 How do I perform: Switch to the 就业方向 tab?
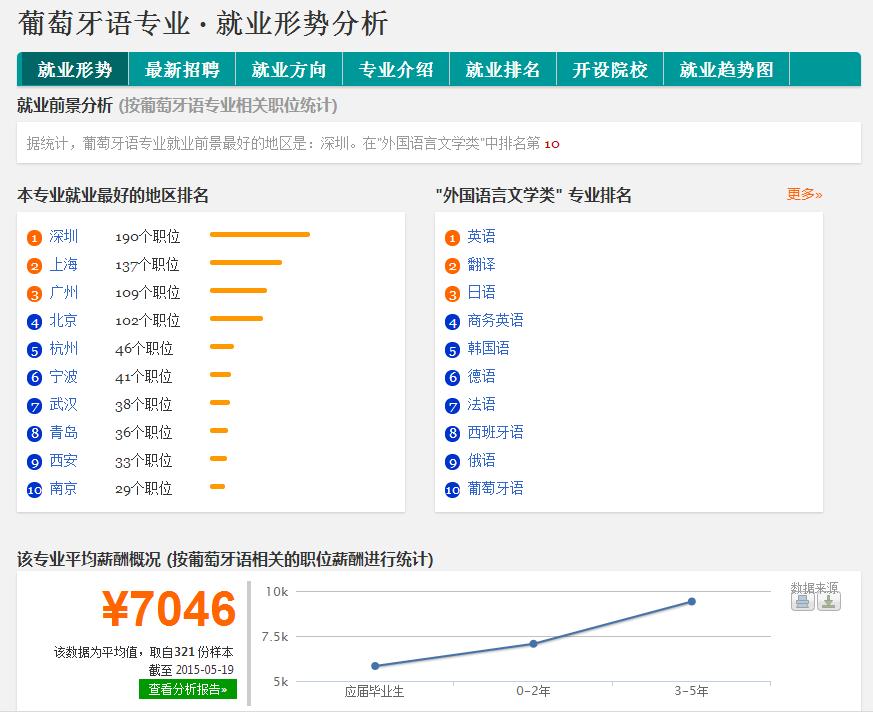click(289, 70)
